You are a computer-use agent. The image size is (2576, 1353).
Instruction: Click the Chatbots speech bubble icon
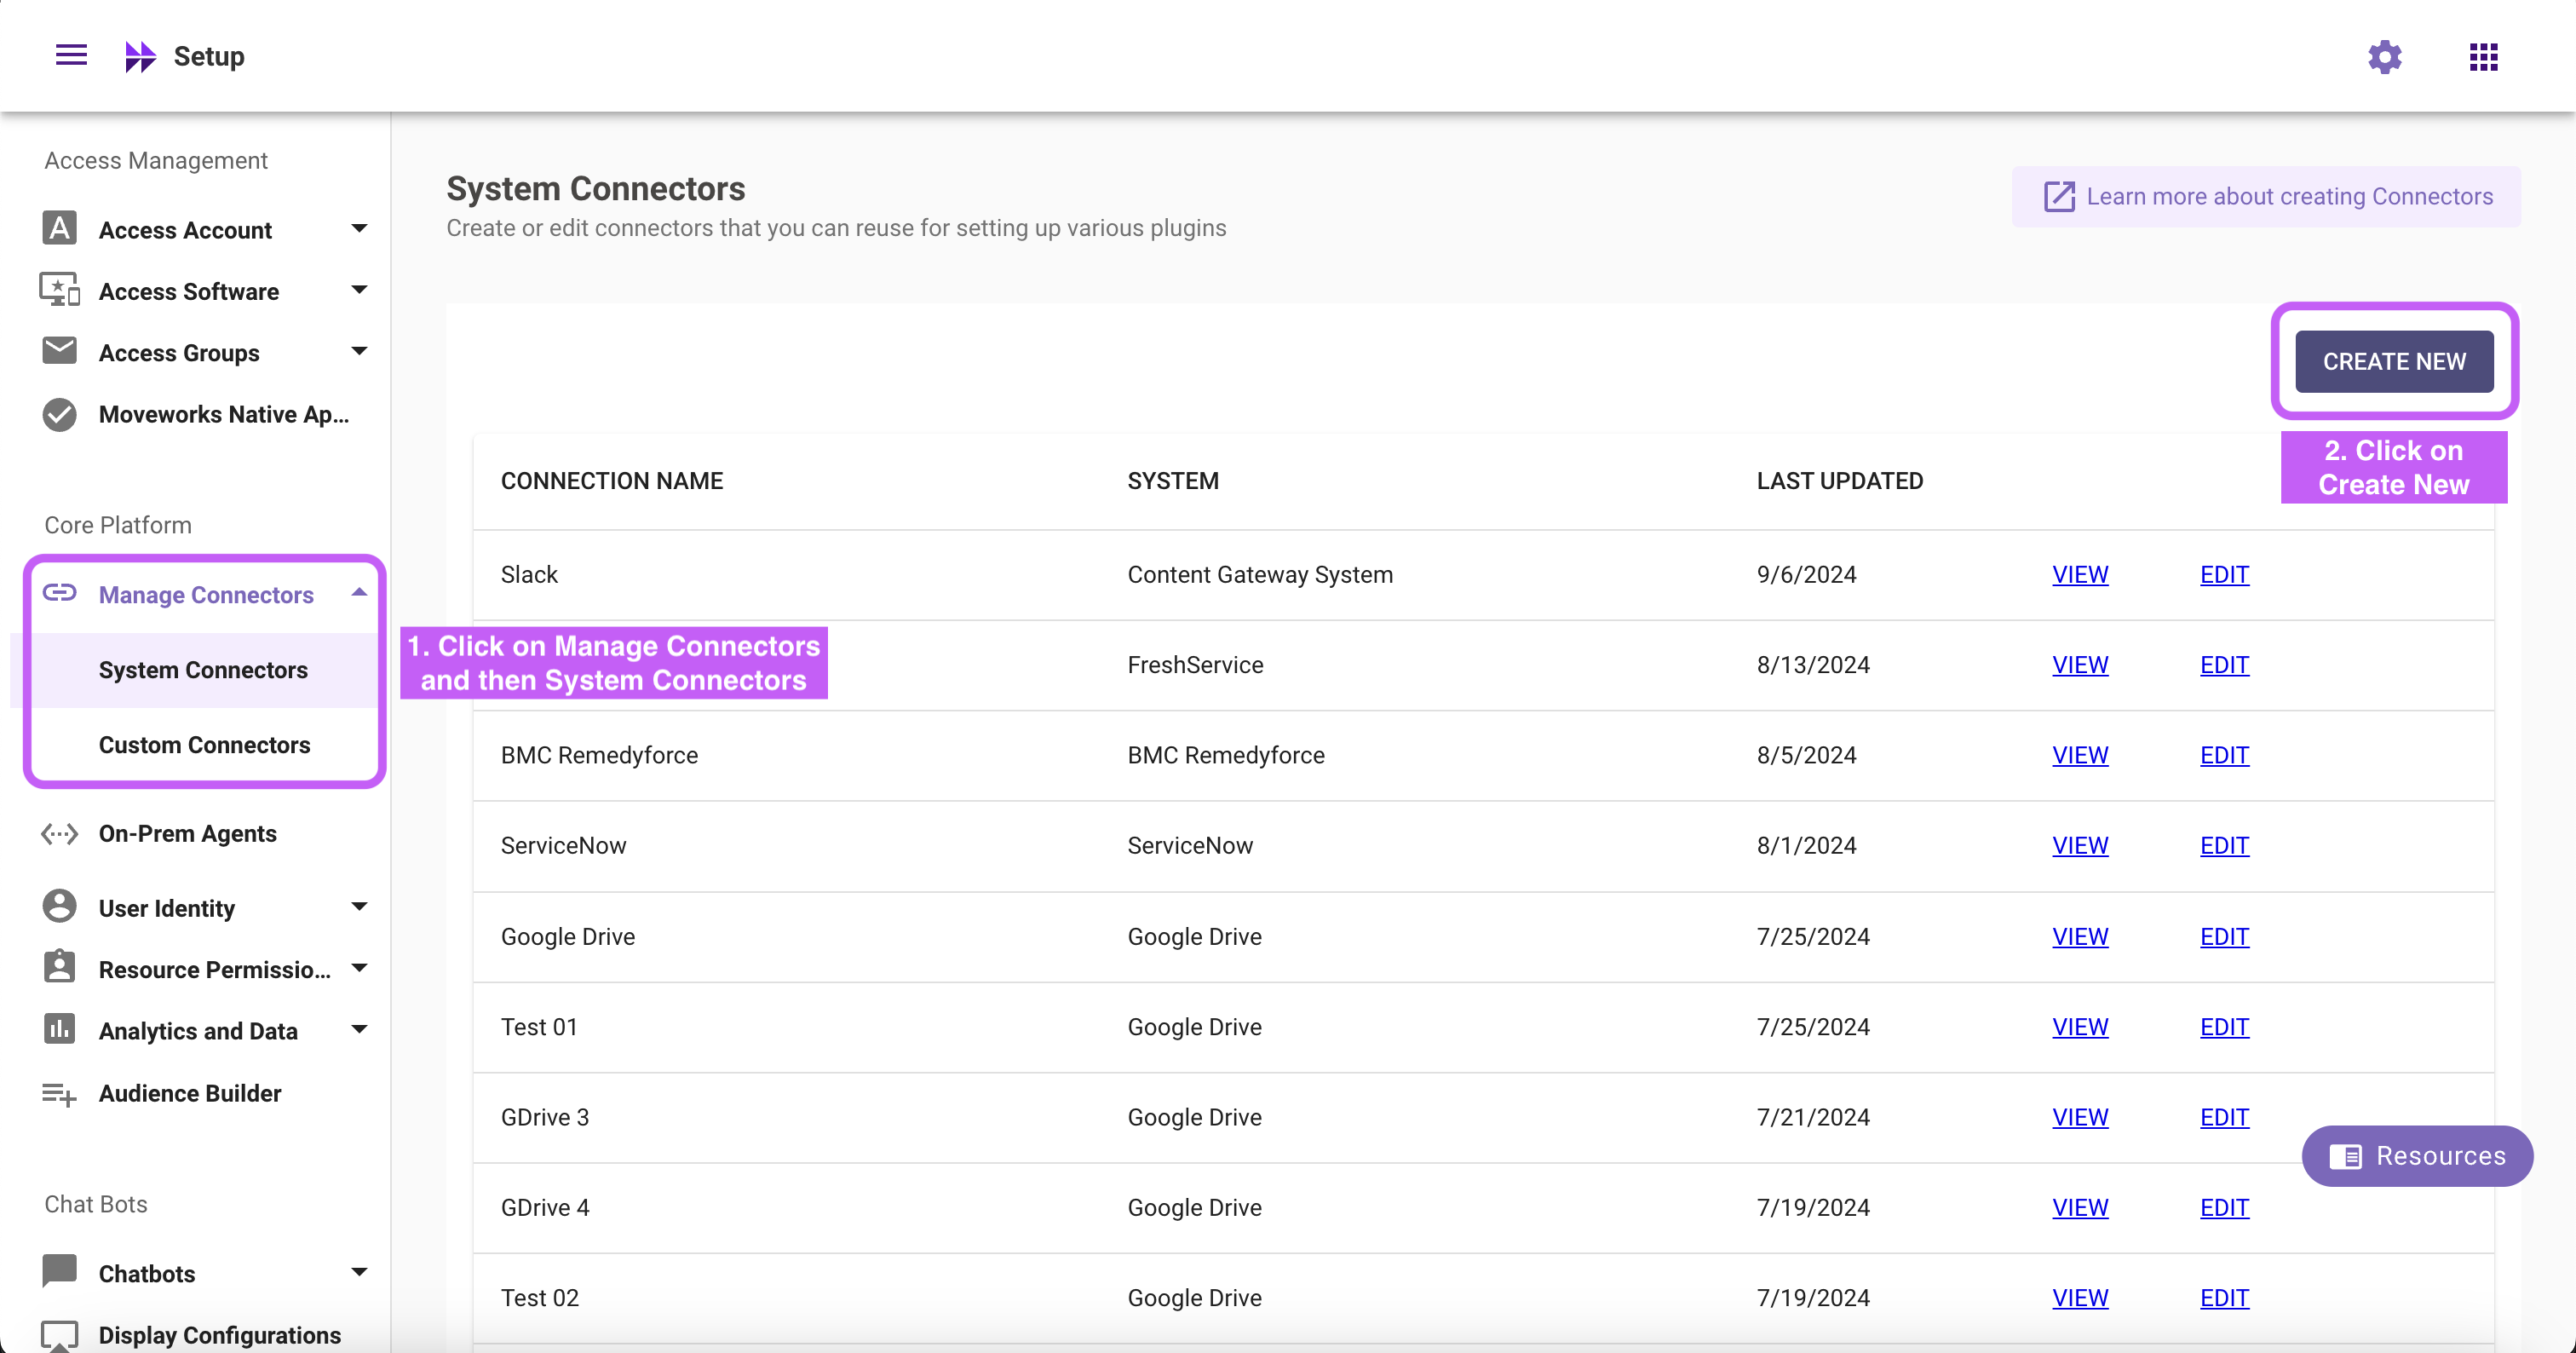pyautogui.click(x=60, y=1271)
